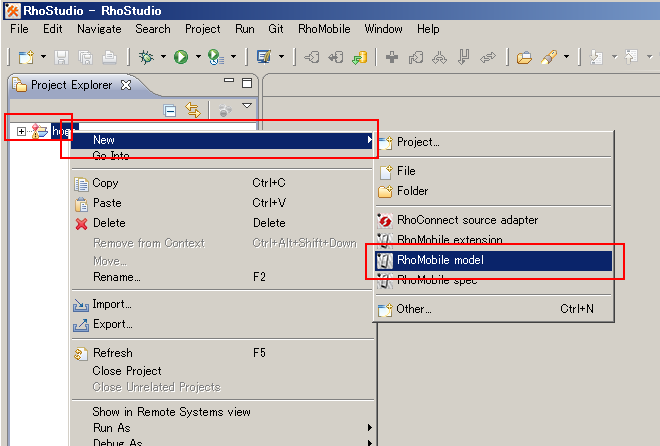Open the Git menu

(276, 29)
